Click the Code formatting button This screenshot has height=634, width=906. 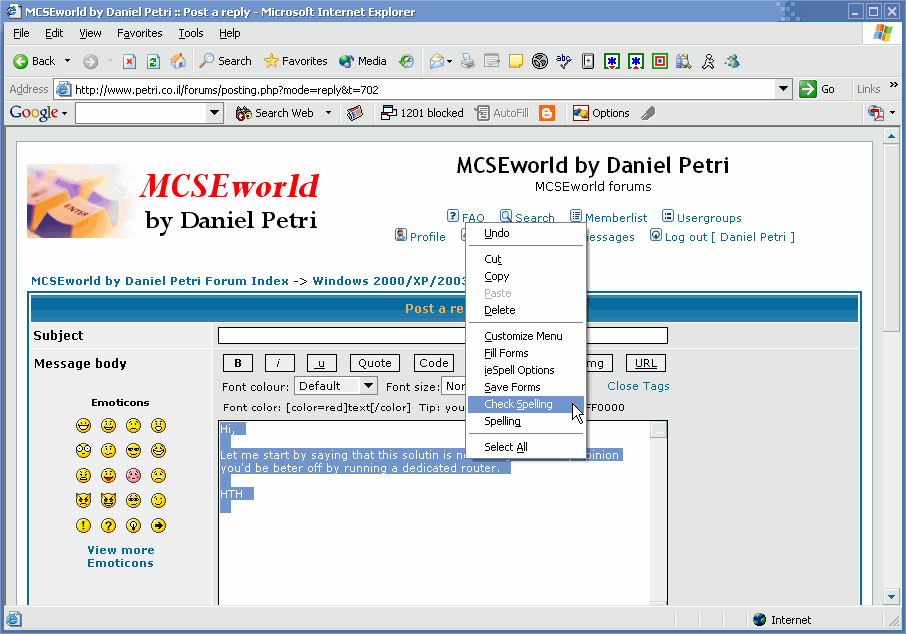pyautogui.click(x=433, y=363)
